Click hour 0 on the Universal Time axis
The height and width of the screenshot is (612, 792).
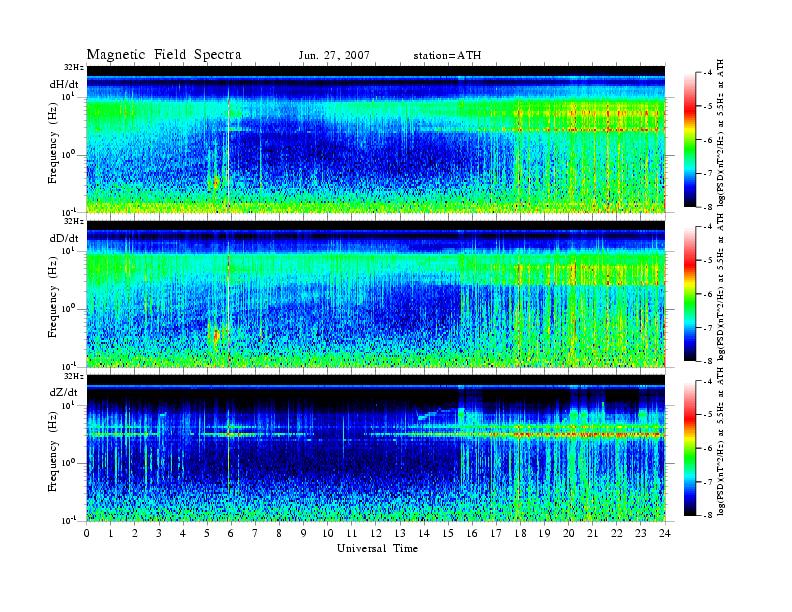[87, 533]
